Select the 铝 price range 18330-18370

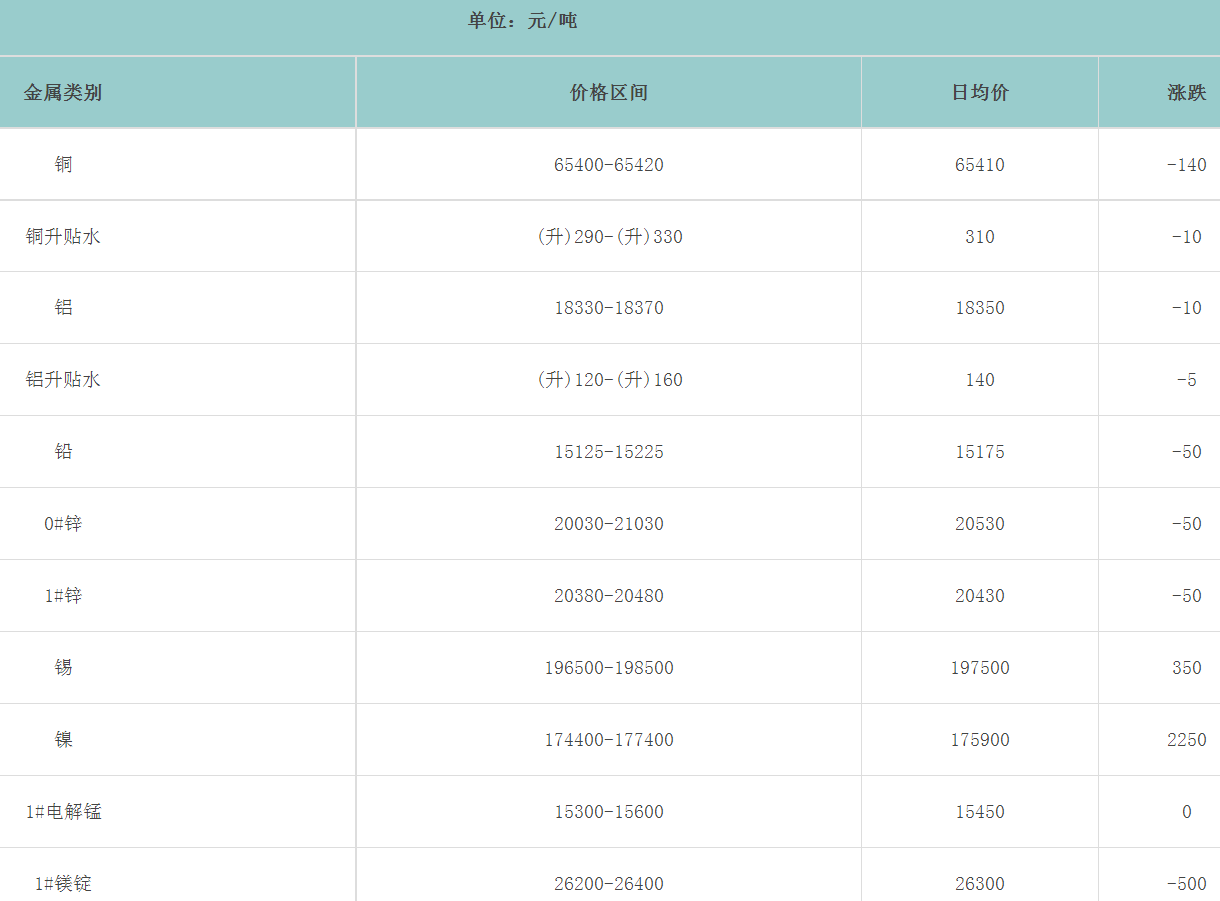pos(608,308)
